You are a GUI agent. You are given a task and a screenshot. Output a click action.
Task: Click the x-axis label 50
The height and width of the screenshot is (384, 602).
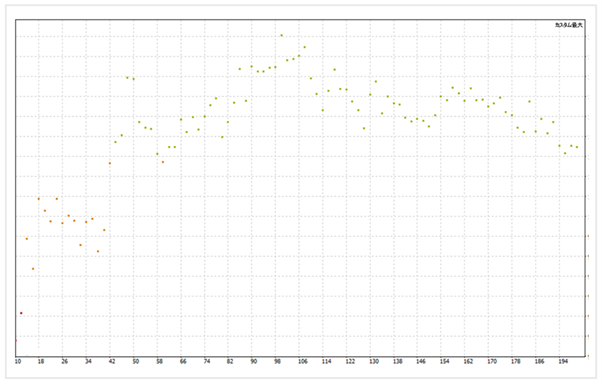[x=135, y=361]
